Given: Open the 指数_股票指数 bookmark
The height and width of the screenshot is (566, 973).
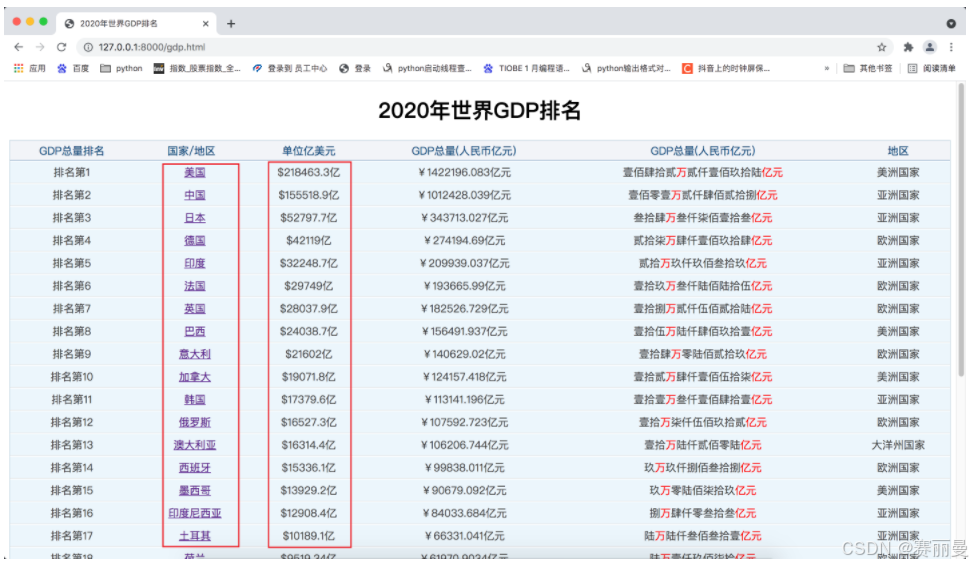Looking at the screenshot, I should [x=197, y=68].
